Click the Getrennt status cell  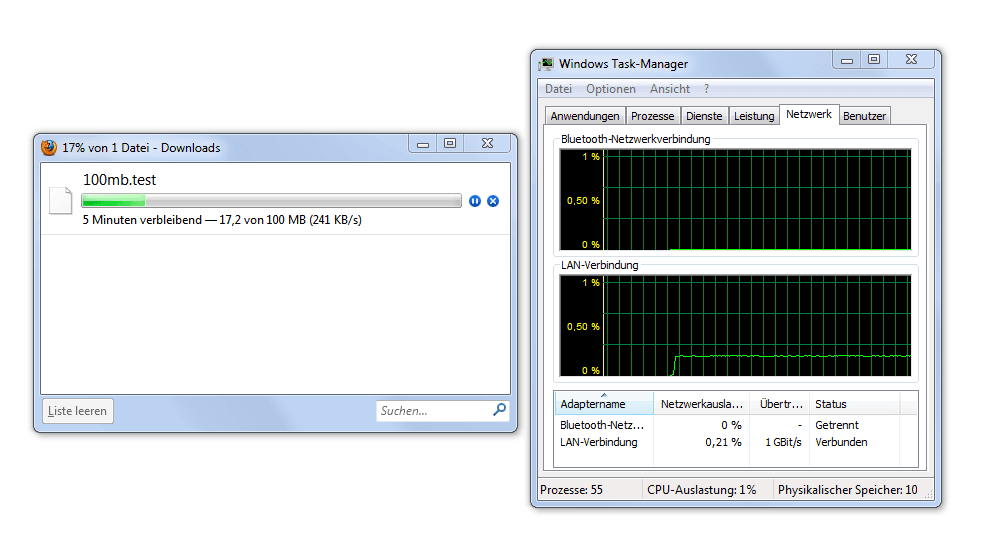coord(836,425)
